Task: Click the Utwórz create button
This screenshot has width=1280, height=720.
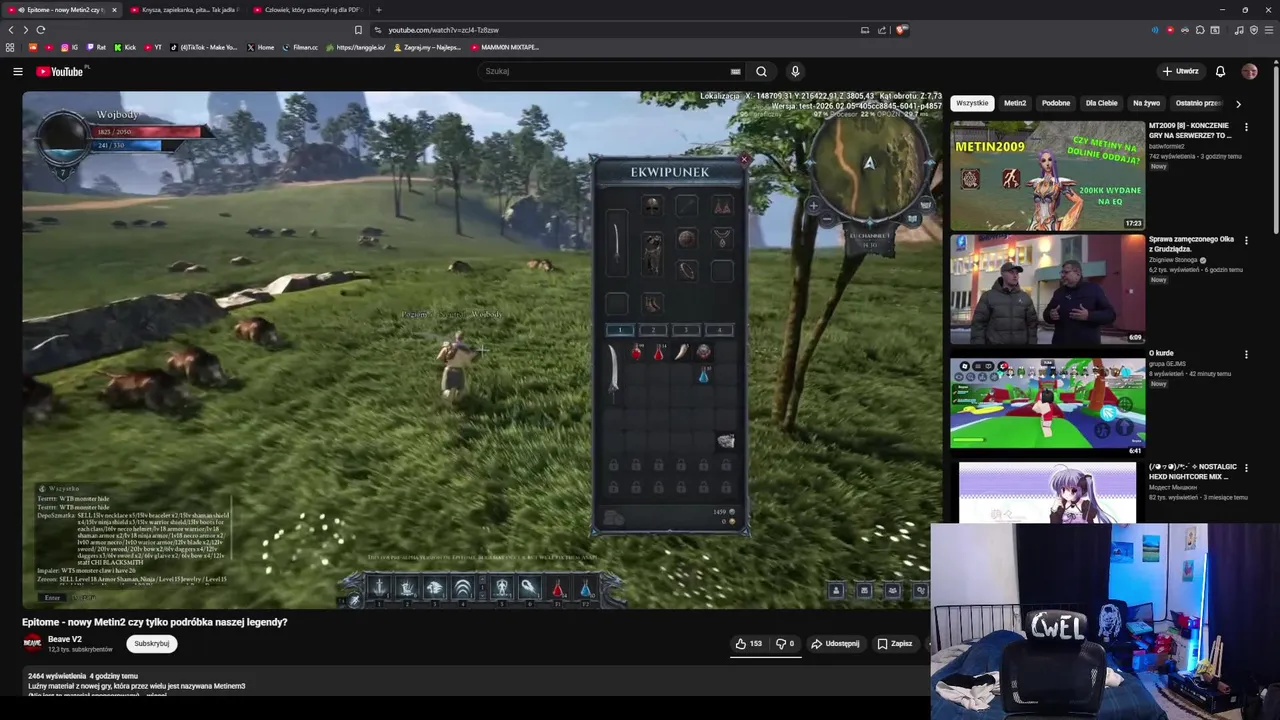Action: (x=1180, y=71)
